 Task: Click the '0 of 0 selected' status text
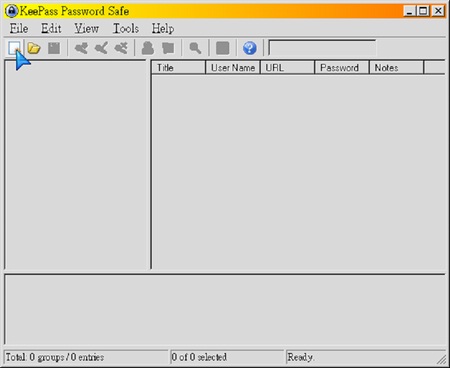tap(199, 357)
